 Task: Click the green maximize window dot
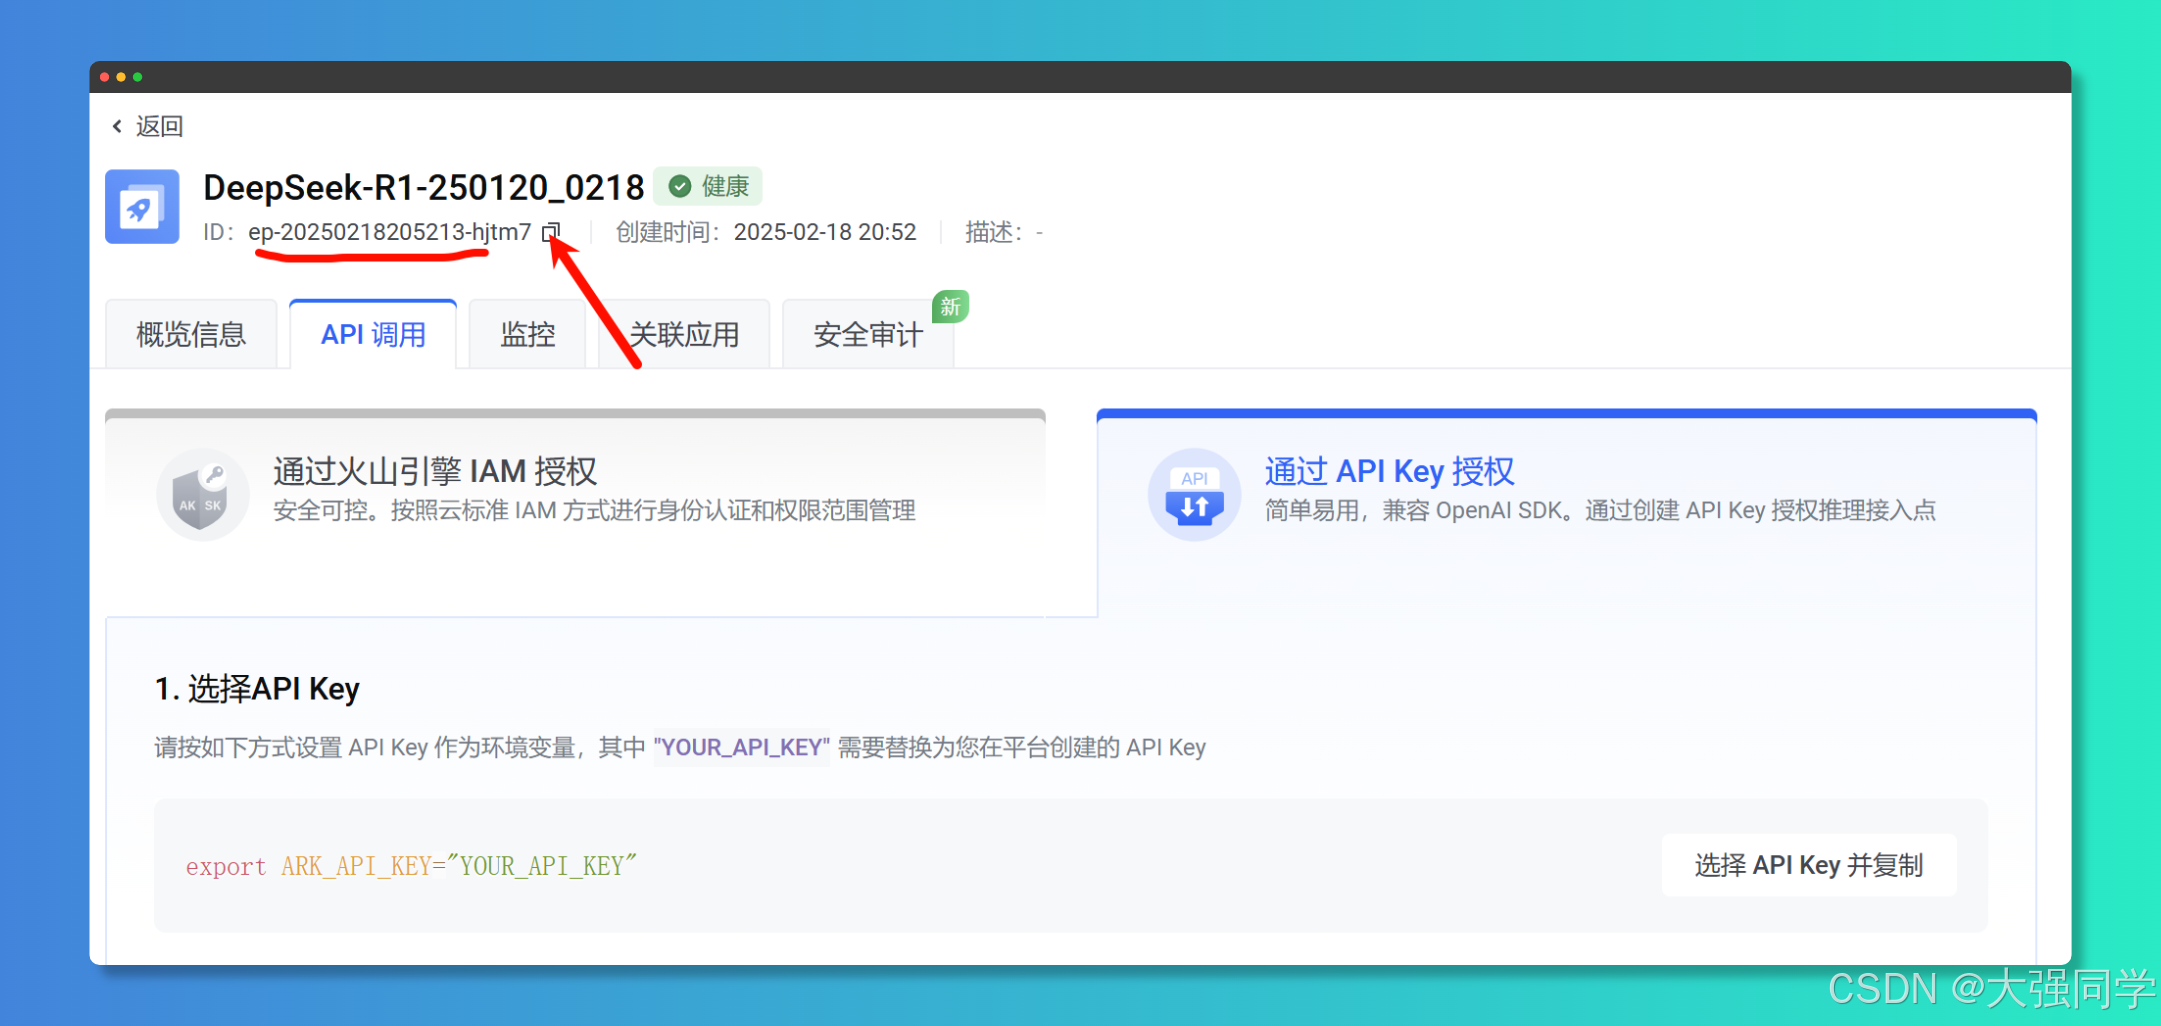(x=138, y=77)
